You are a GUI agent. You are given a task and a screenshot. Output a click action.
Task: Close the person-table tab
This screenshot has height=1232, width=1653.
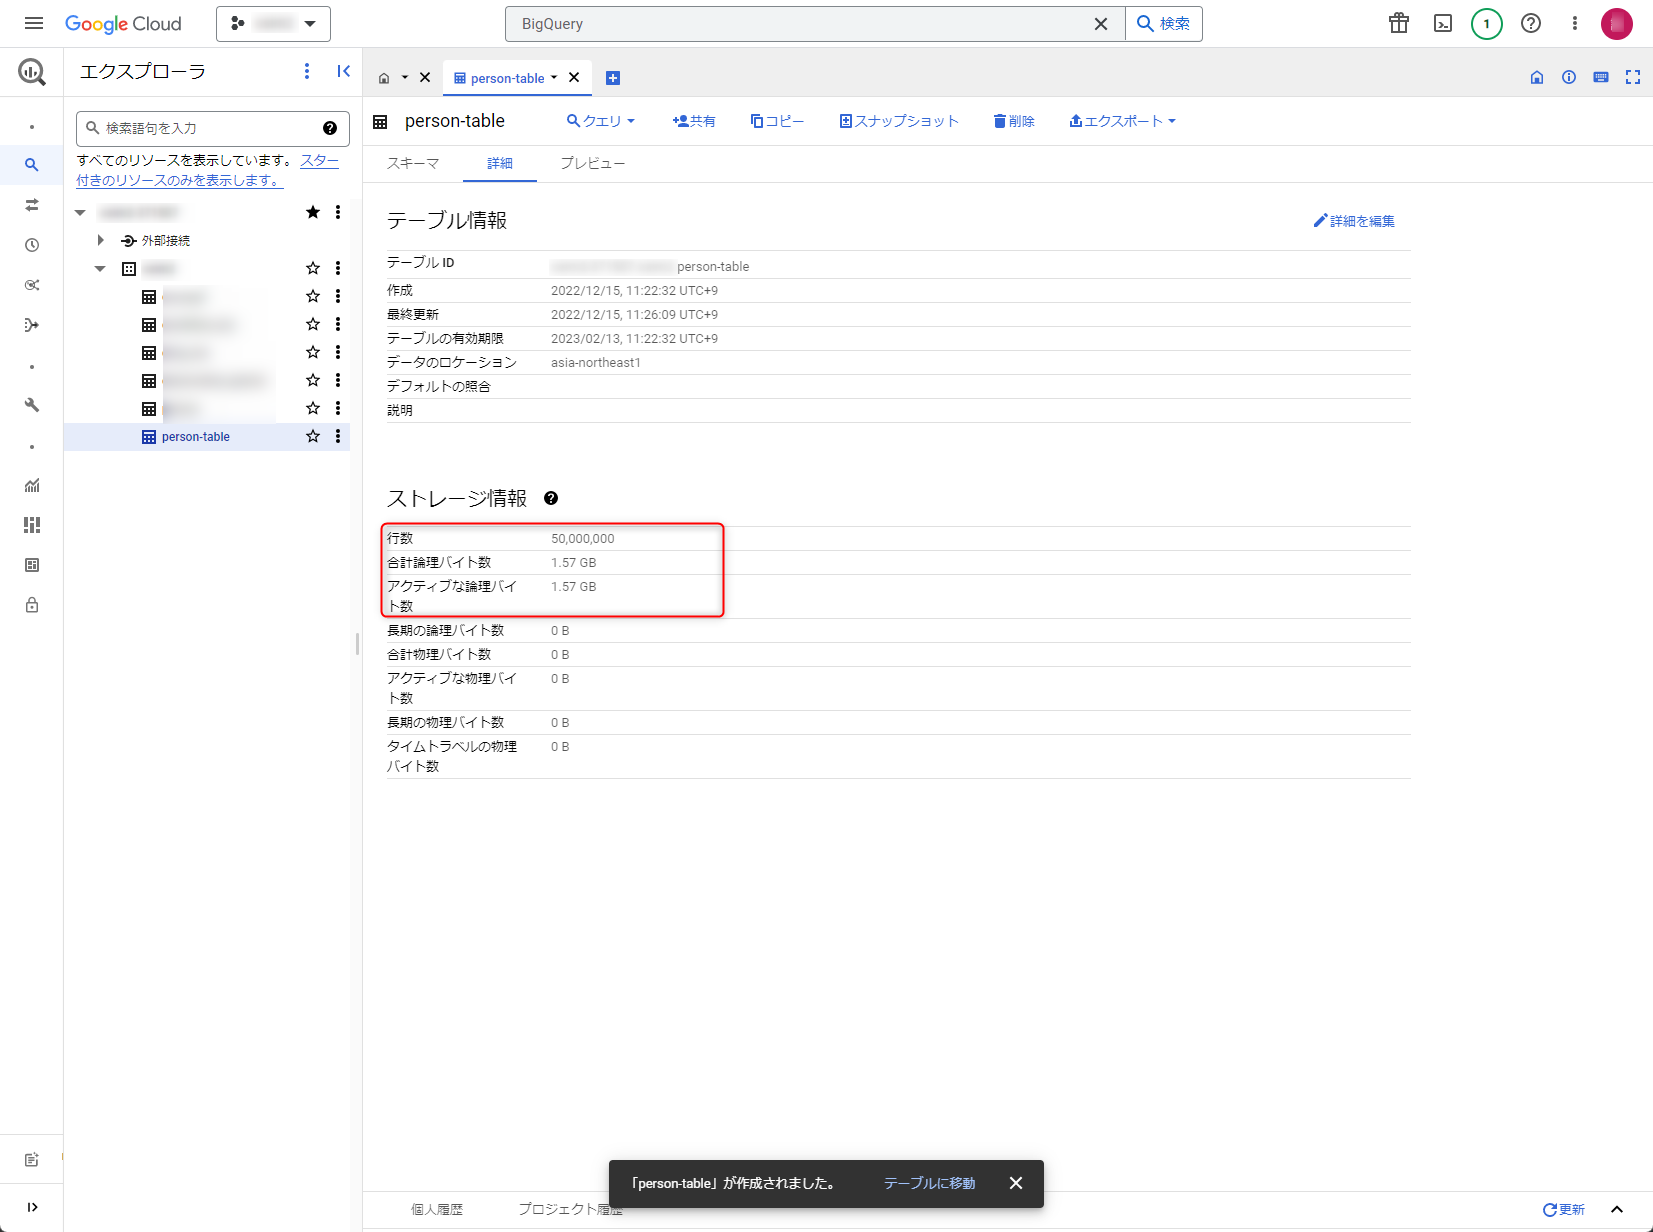574,77
